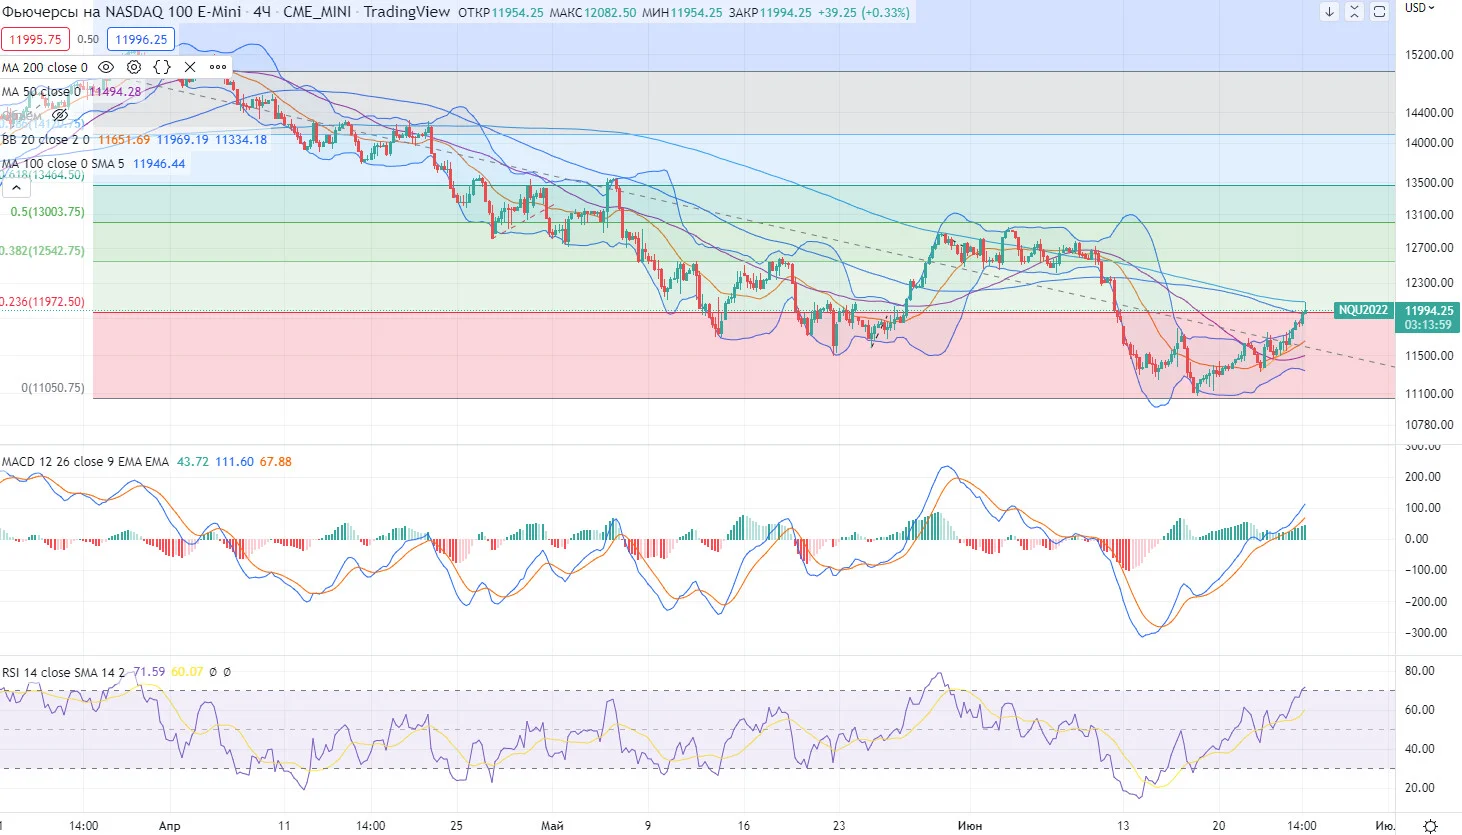Image resolution: width=1462 pixels, height=835 pixels.
Task: Click the MACD signal value 67.88
Action: coord(276,462)
